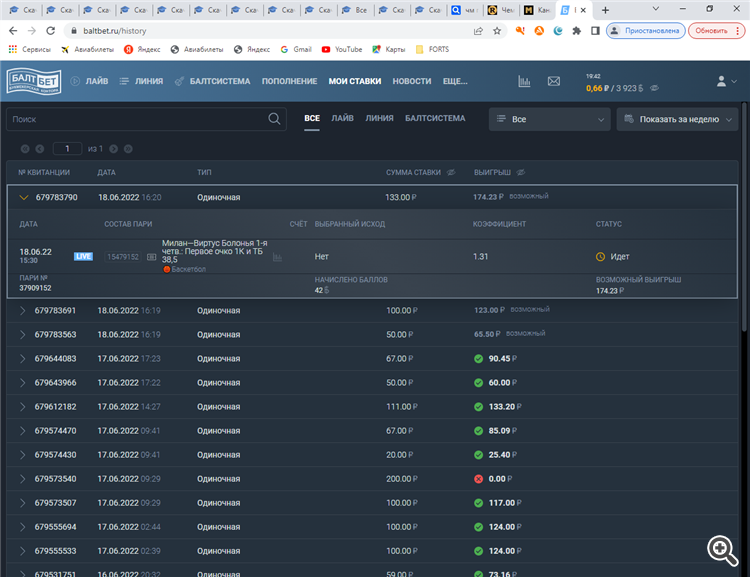The image size is (750, 577).
Task: Go to next page arrow
Action: 113,149
